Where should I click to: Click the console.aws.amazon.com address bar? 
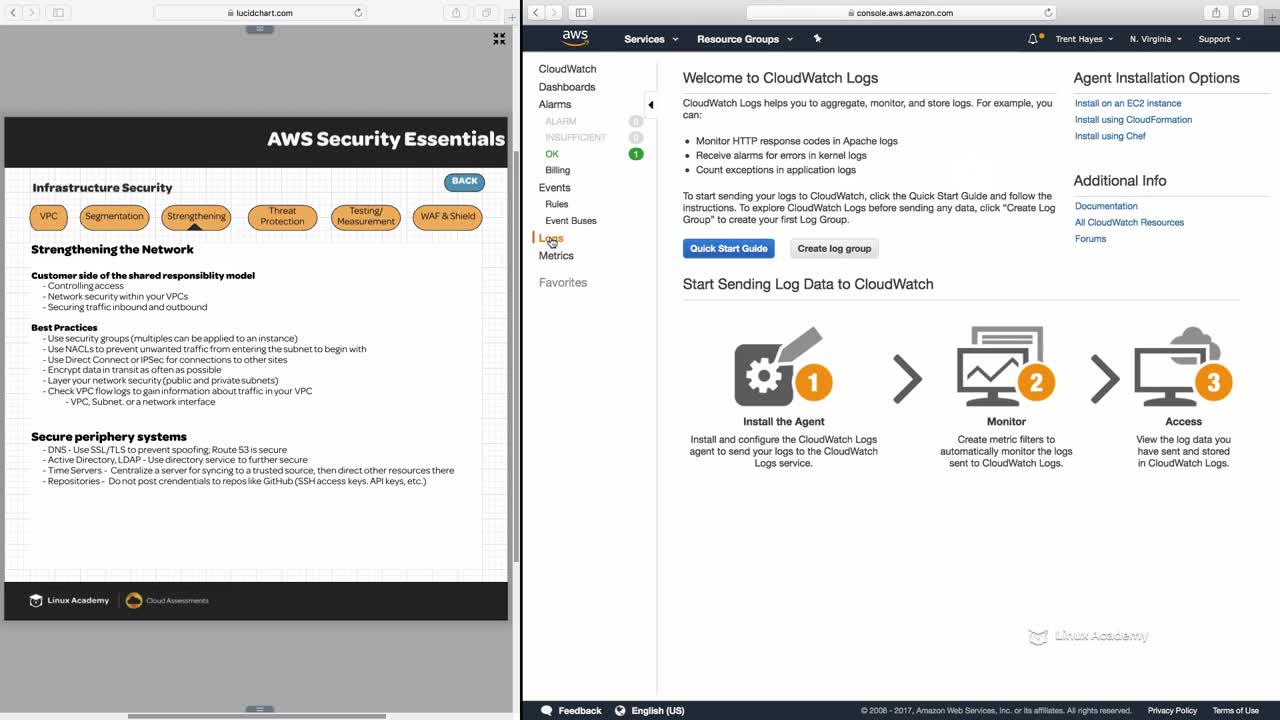tap(902, 13)
